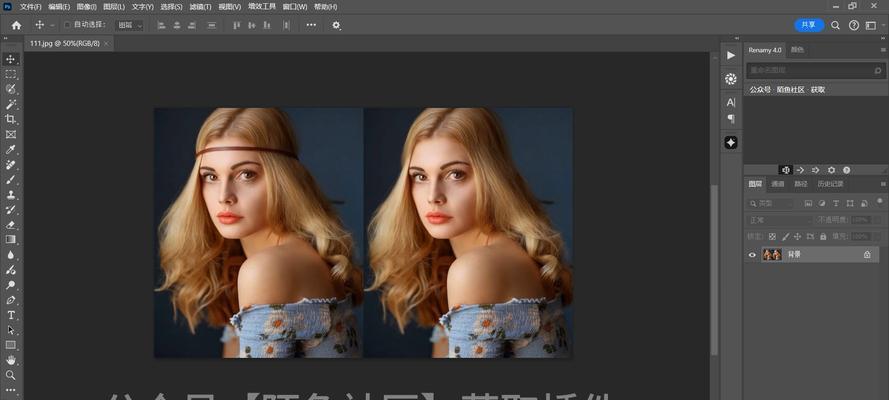The width and height of the screenshot is (889, 400).
Task: Toggle lock all padlock icon in lock row
Action: click(x=823, y=237)
